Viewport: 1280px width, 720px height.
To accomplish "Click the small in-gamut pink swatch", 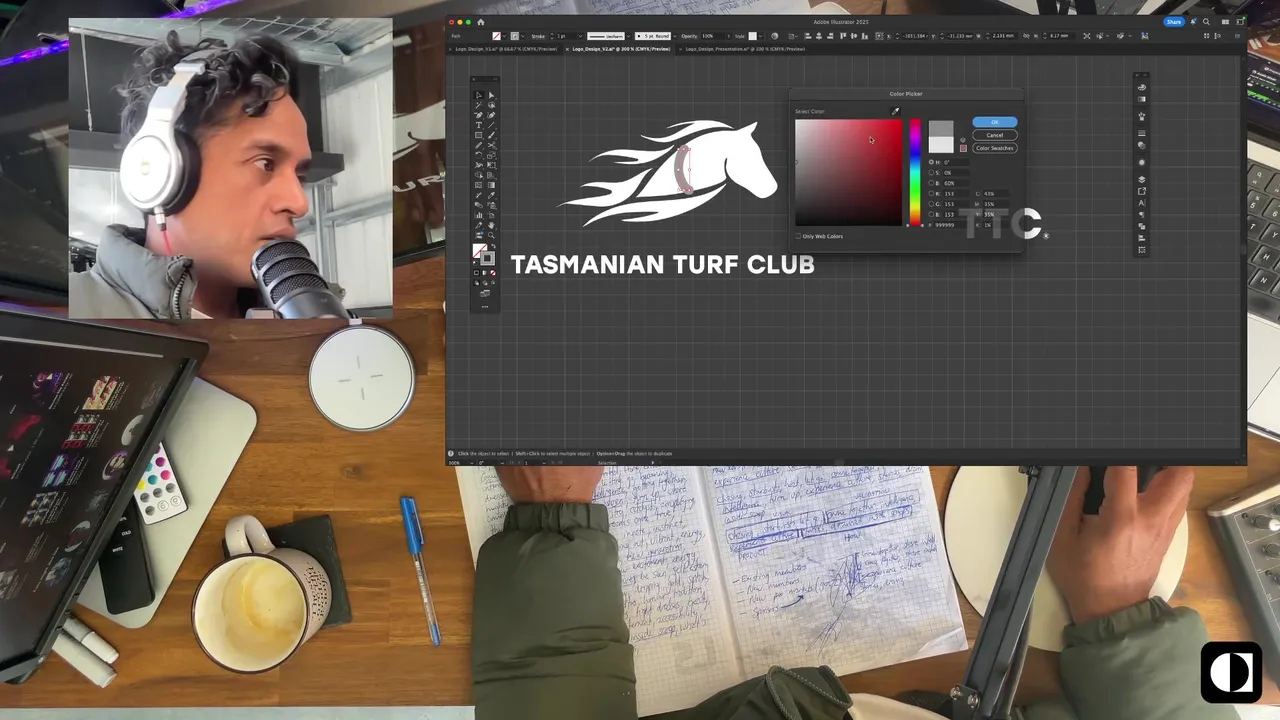I will [x=963, y=148].
